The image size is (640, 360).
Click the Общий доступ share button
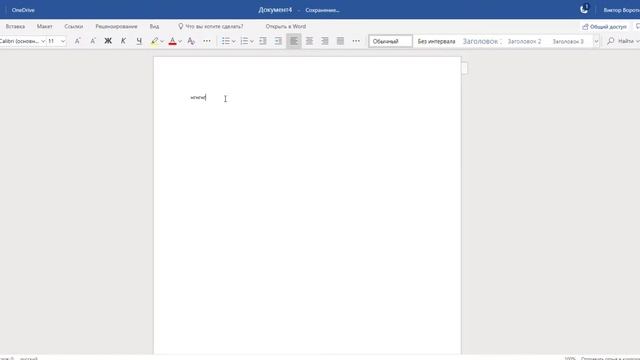[604, 27]
